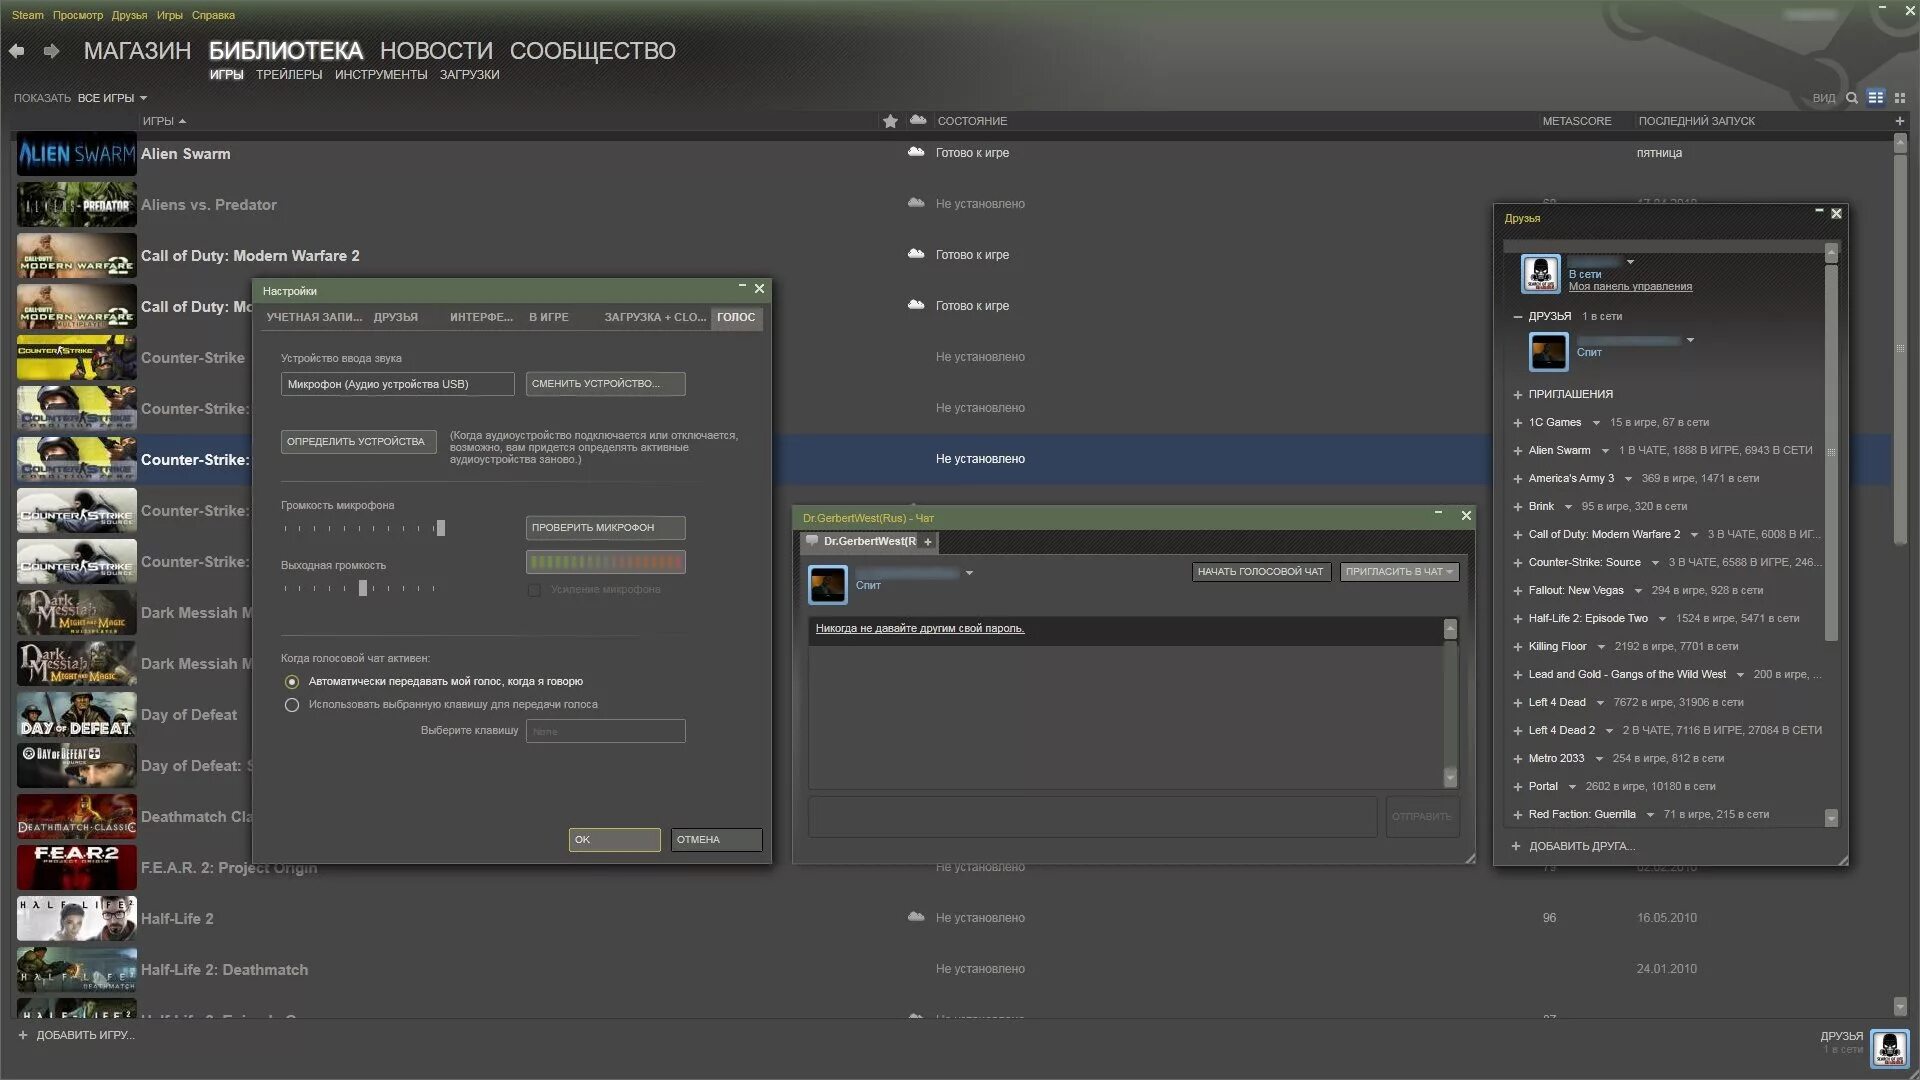Screen dimensions: 1920x1080
Task: Click the cloud column header icon
Action: point(918,120)
